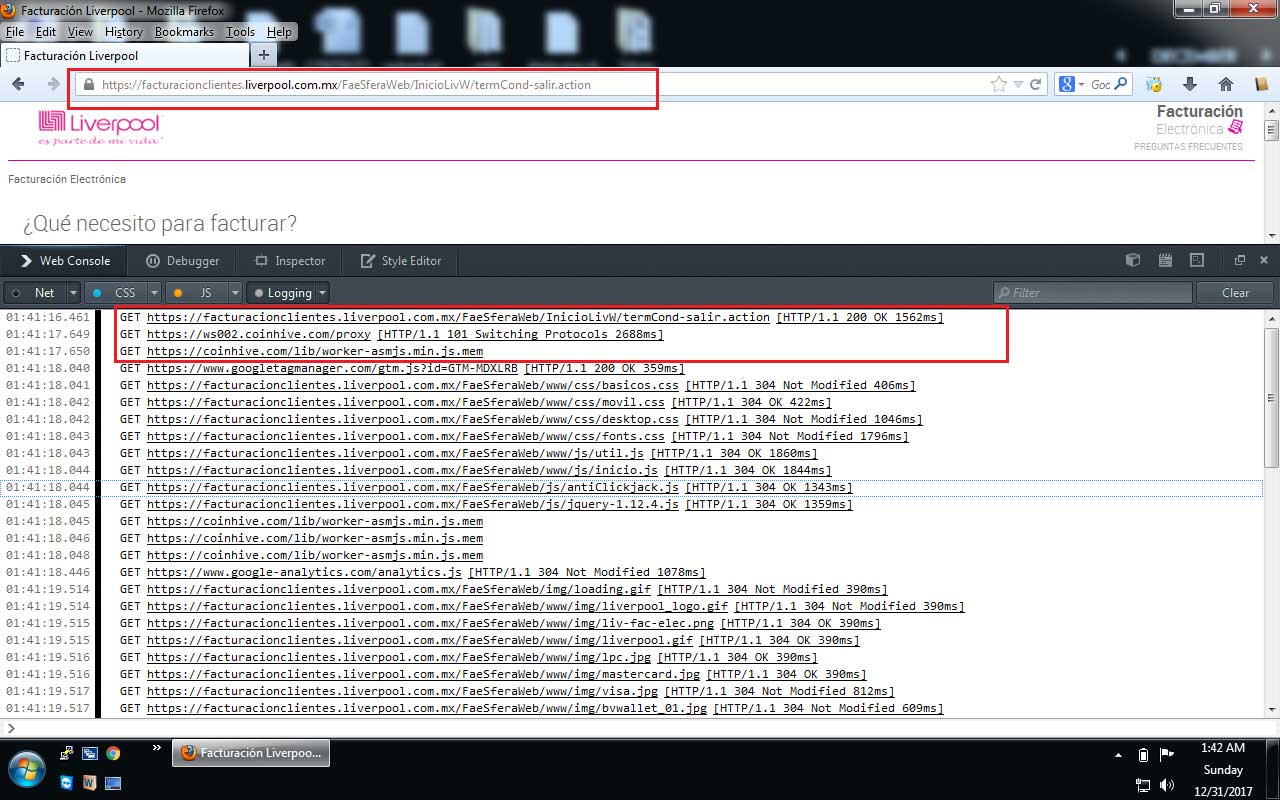Viewport: 1280px width, 800px height.
Task: Bookmark this page with the star icon
Action: (998, 85)
